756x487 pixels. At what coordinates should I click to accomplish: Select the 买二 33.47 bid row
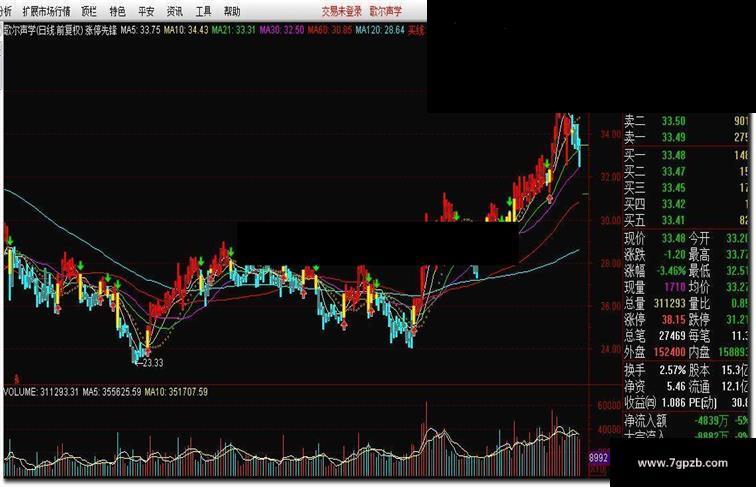coord(687,172)
